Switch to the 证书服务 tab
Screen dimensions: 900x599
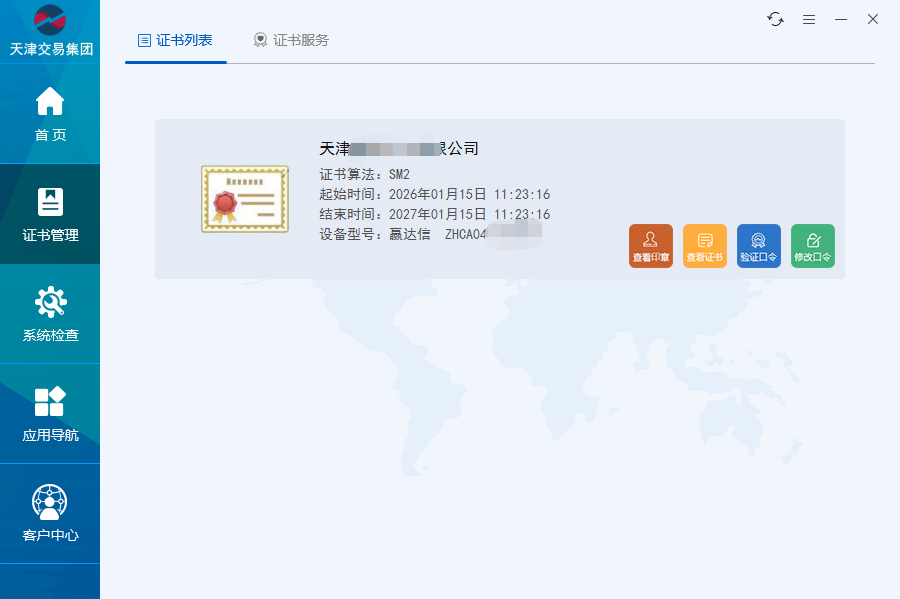[291, 40]
